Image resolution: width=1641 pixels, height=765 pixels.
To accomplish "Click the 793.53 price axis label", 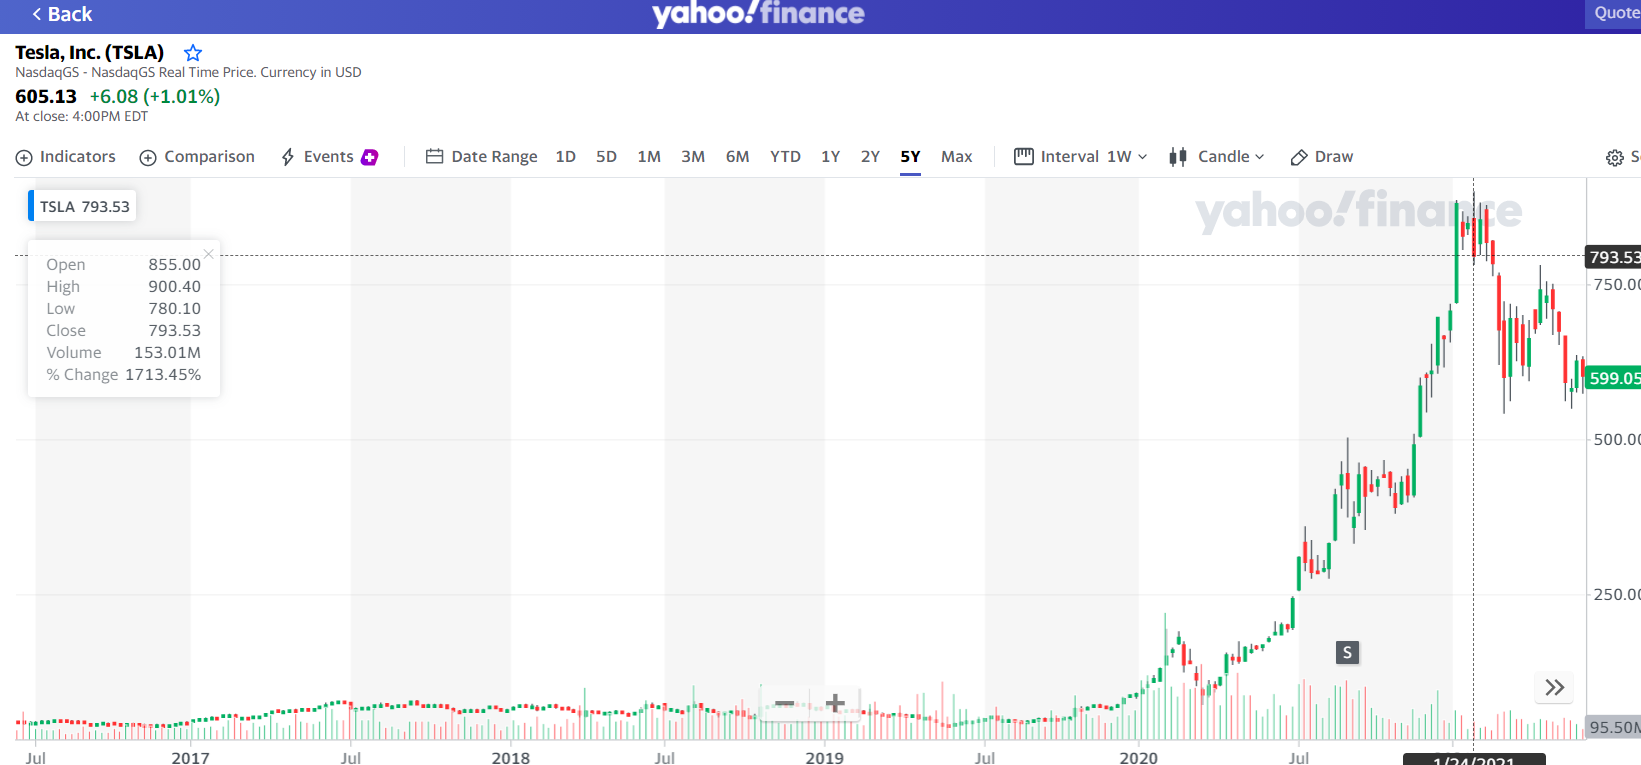I will pos(1614,257).
